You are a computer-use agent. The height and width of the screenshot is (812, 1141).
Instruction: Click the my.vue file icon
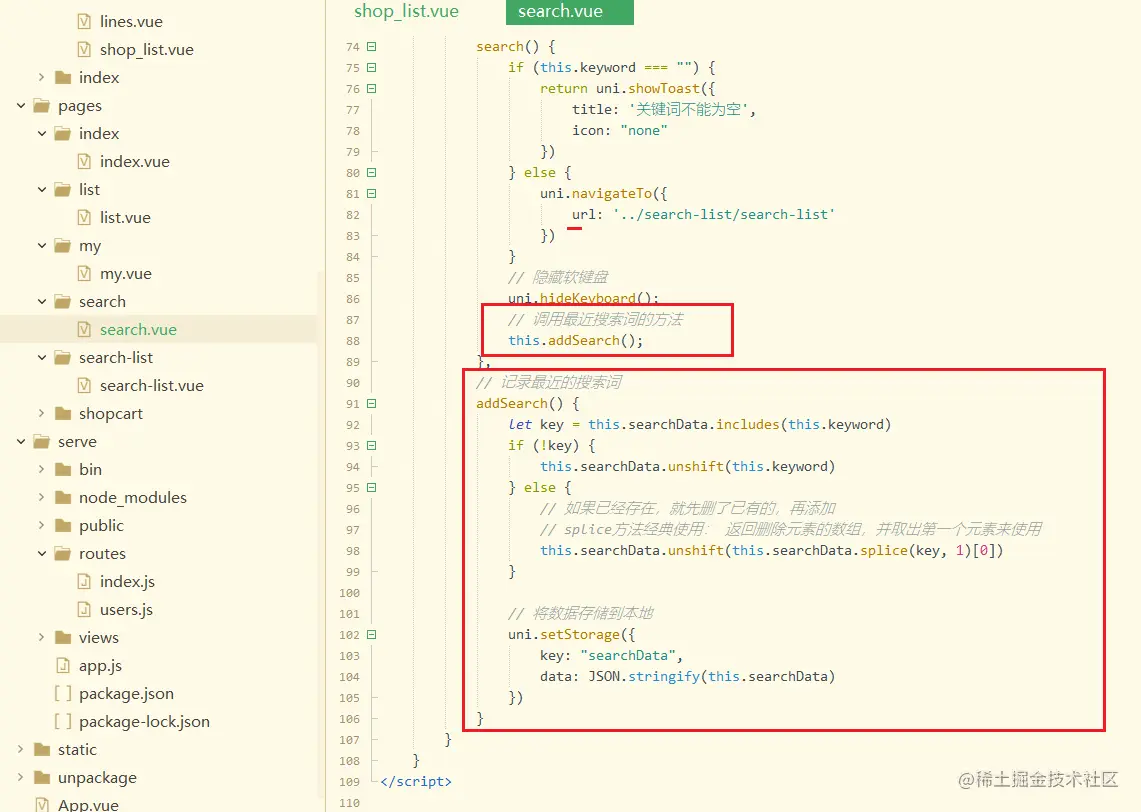pos(84,274)
